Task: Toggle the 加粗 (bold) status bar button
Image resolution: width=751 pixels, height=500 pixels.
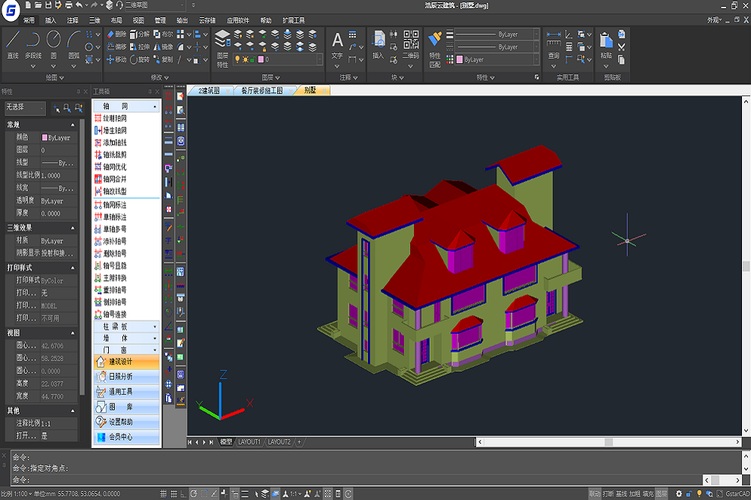Action: coord(635,494)
